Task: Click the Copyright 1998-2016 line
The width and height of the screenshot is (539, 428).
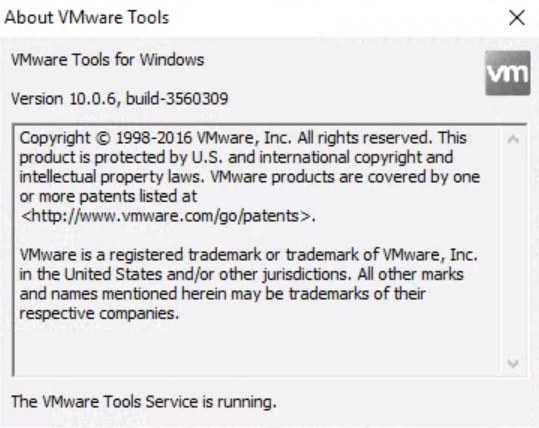Action: click(x=243, y=138)
